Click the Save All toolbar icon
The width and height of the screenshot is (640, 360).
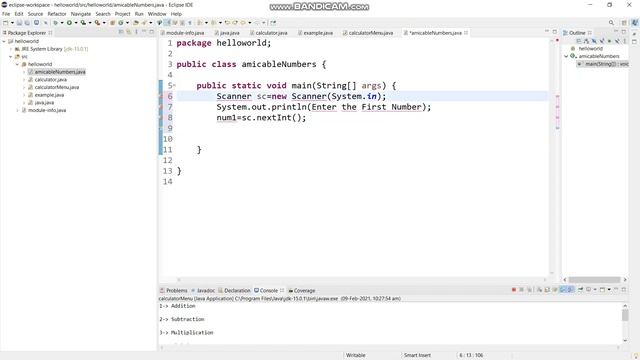(x=27, y=23)
